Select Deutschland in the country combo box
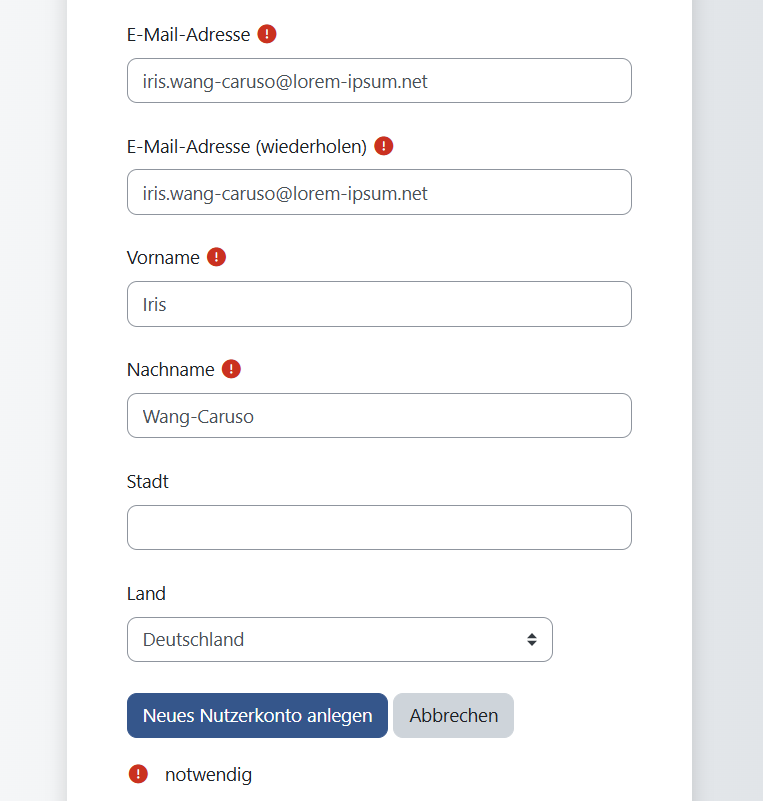This screenshot has width=763, height=801. point(340,639)
